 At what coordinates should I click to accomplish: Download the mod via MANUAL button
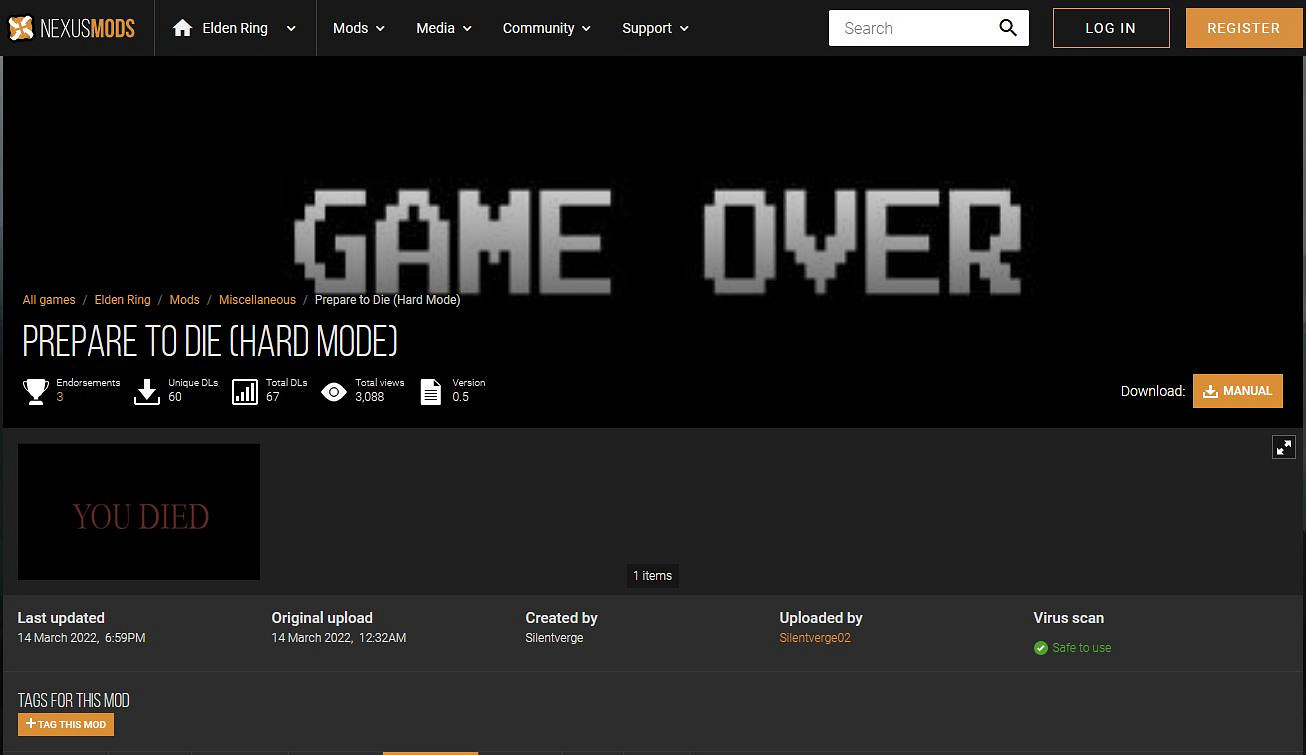point(1237,391)
